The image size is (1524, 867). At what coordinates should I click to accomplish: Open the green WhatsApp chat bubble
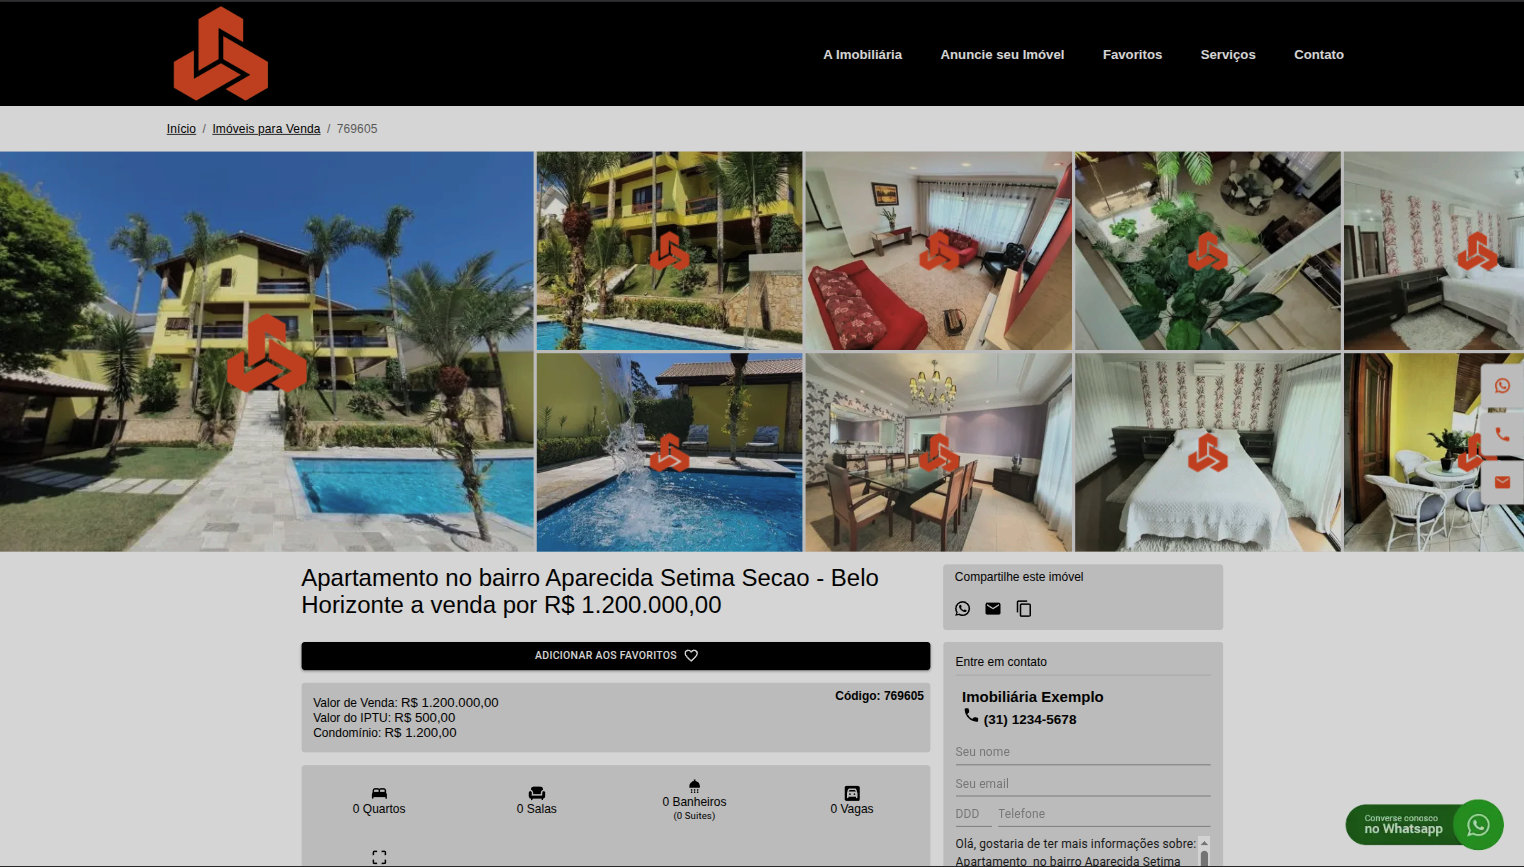(1477, 825)
